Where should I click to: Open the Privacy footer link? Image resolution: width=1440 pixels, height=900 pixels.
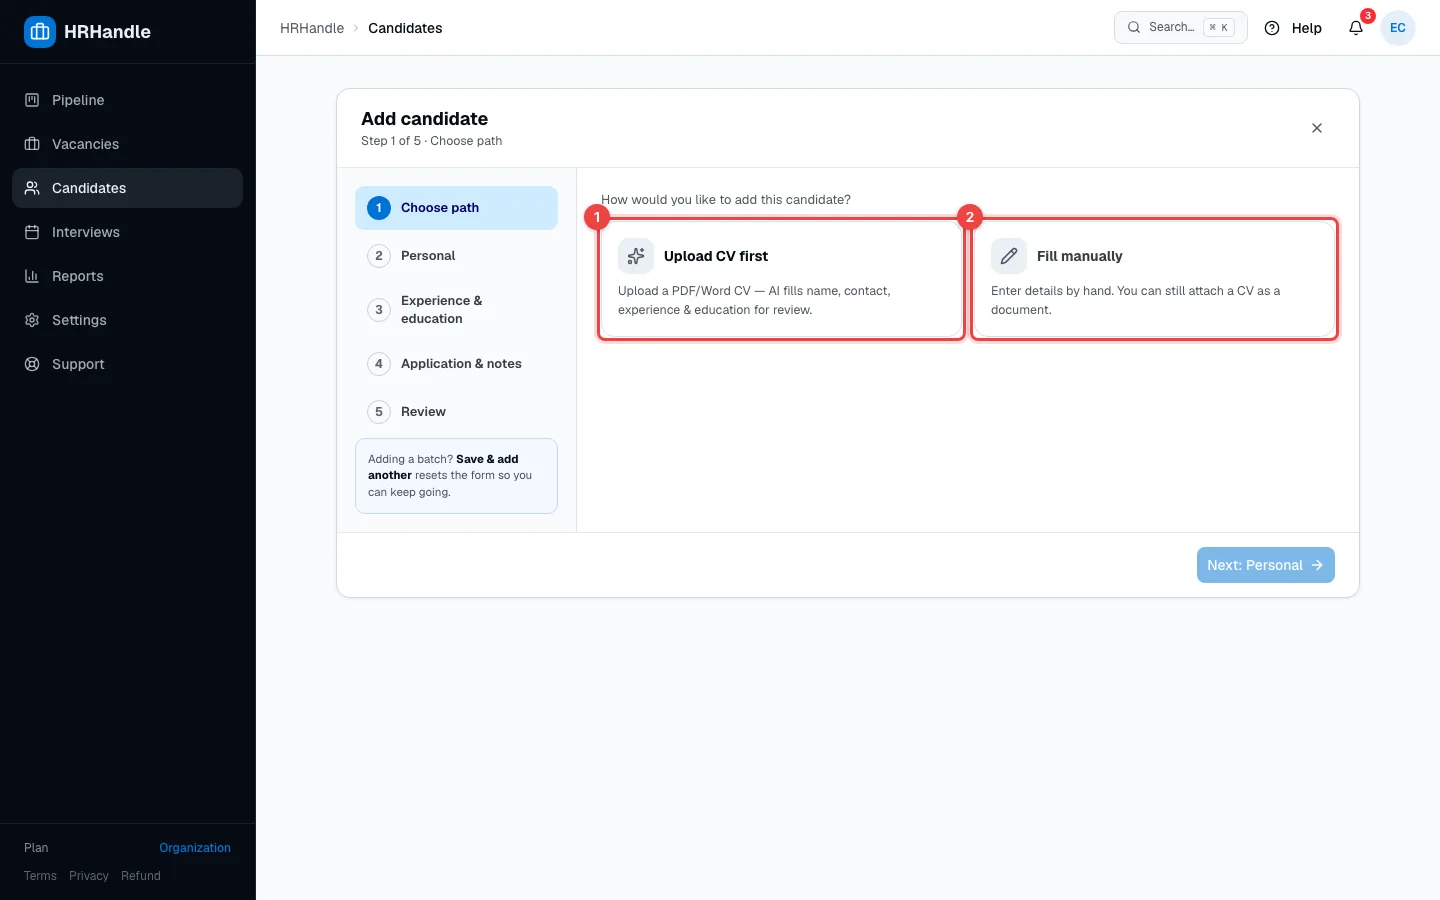click(x=89, y=876)
